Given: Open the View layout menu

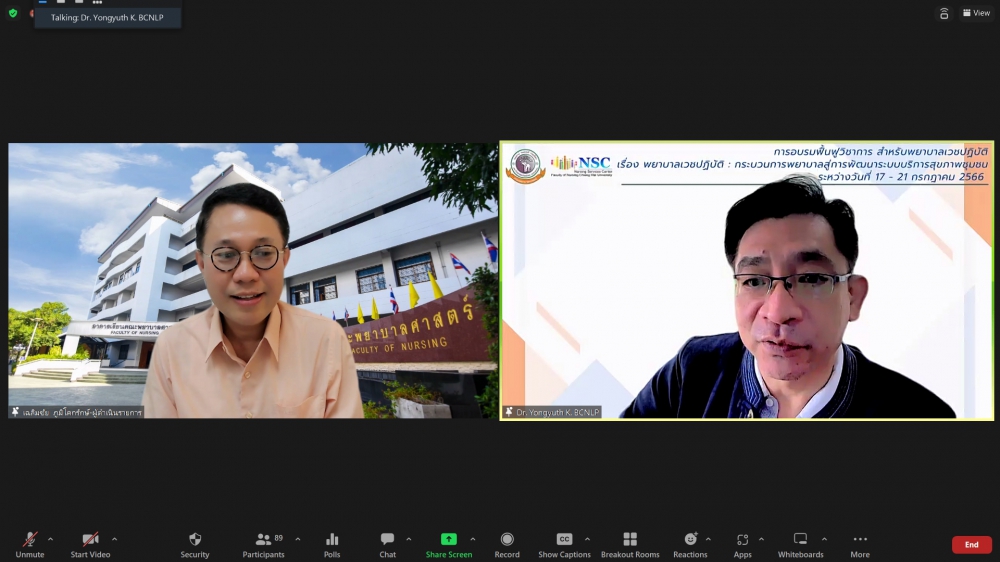Looking at the screenshot, I should 976,13.
